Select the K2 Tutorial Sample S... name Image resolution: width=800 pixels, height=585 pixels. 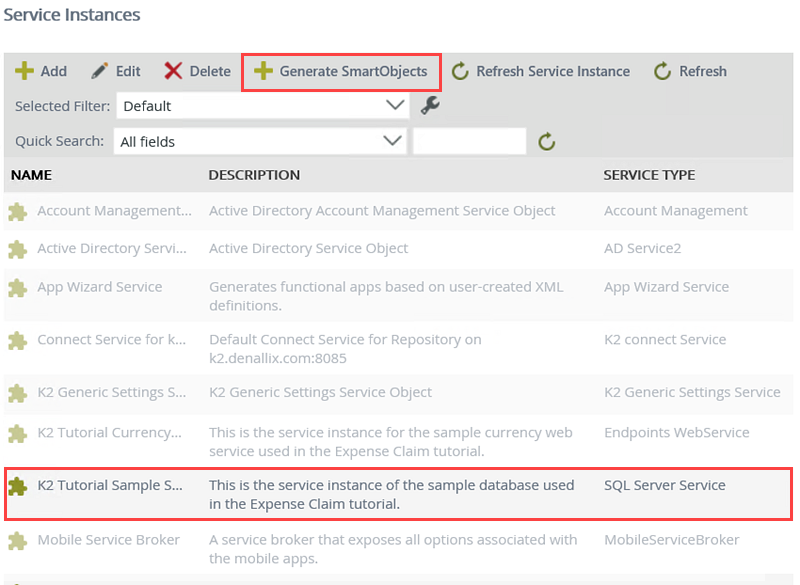click(x=110, y=485)
